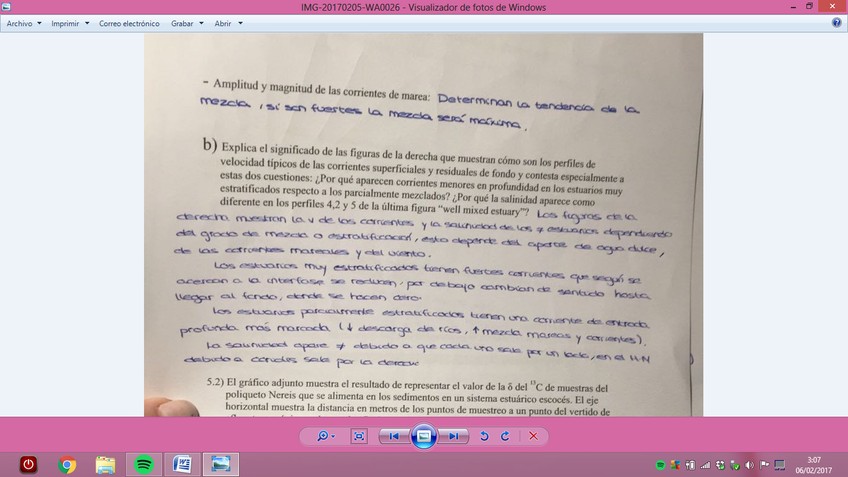848x477 pixels.
Task: Expand the Archivo dropdown arrow
Action: [39, 23]
